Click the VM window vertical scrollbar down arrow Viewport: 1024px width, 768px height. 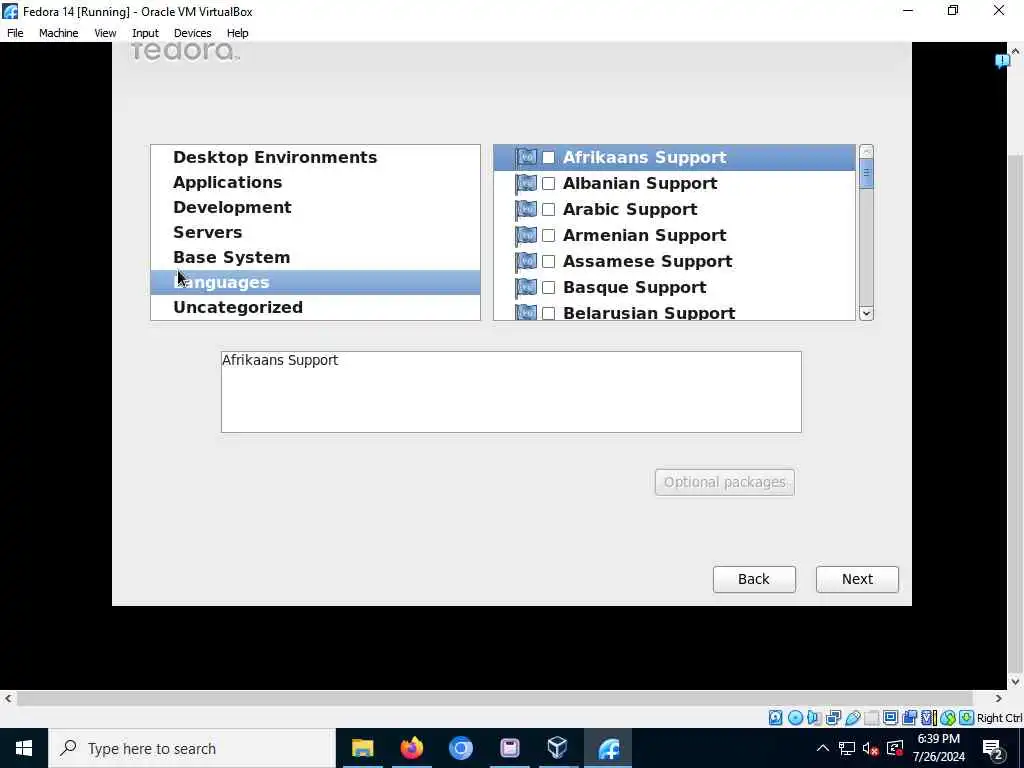coord(1016,681)
